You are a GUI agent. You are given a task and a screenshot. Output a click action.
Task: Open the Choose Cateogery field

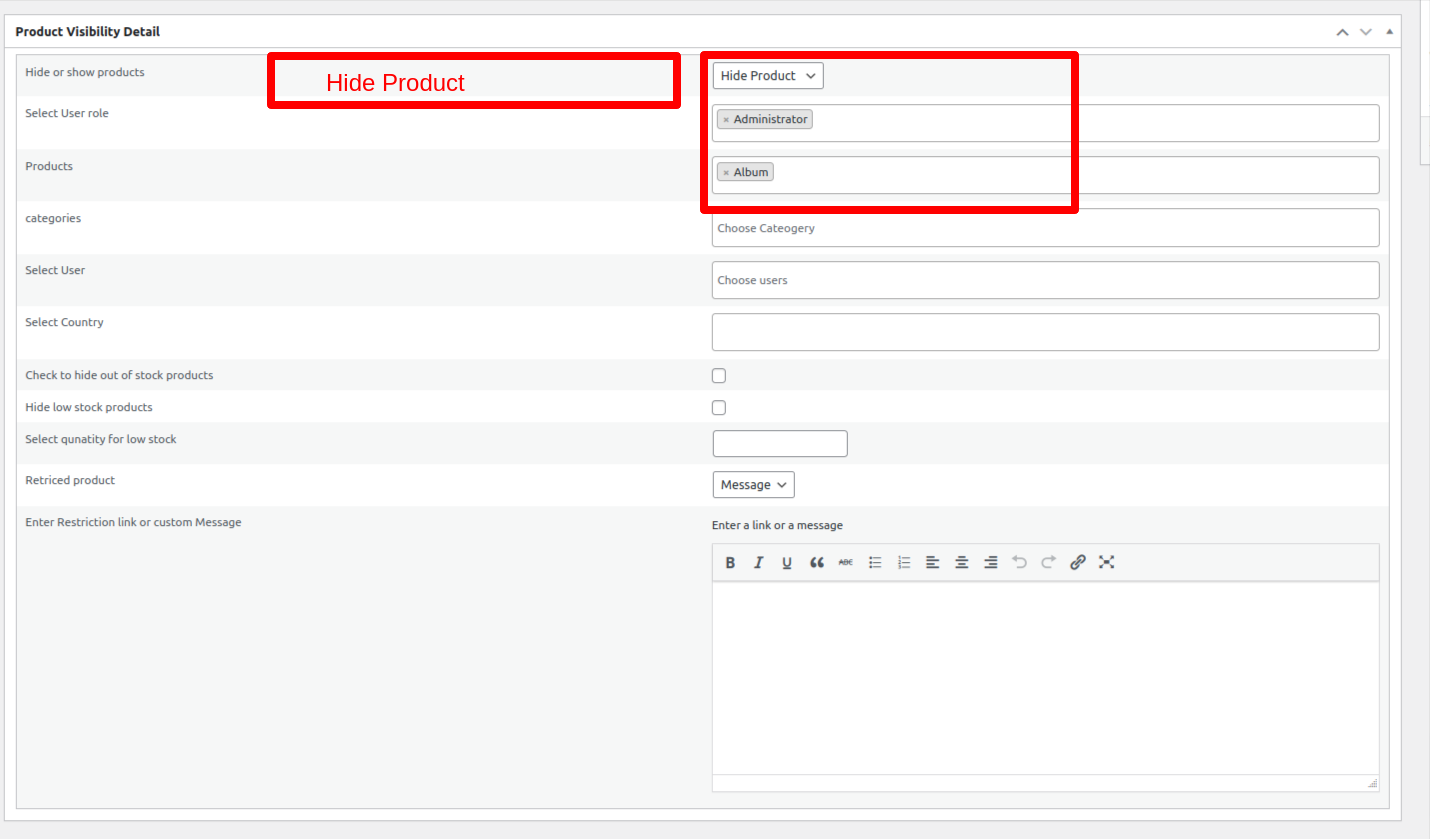point(1045,228)
